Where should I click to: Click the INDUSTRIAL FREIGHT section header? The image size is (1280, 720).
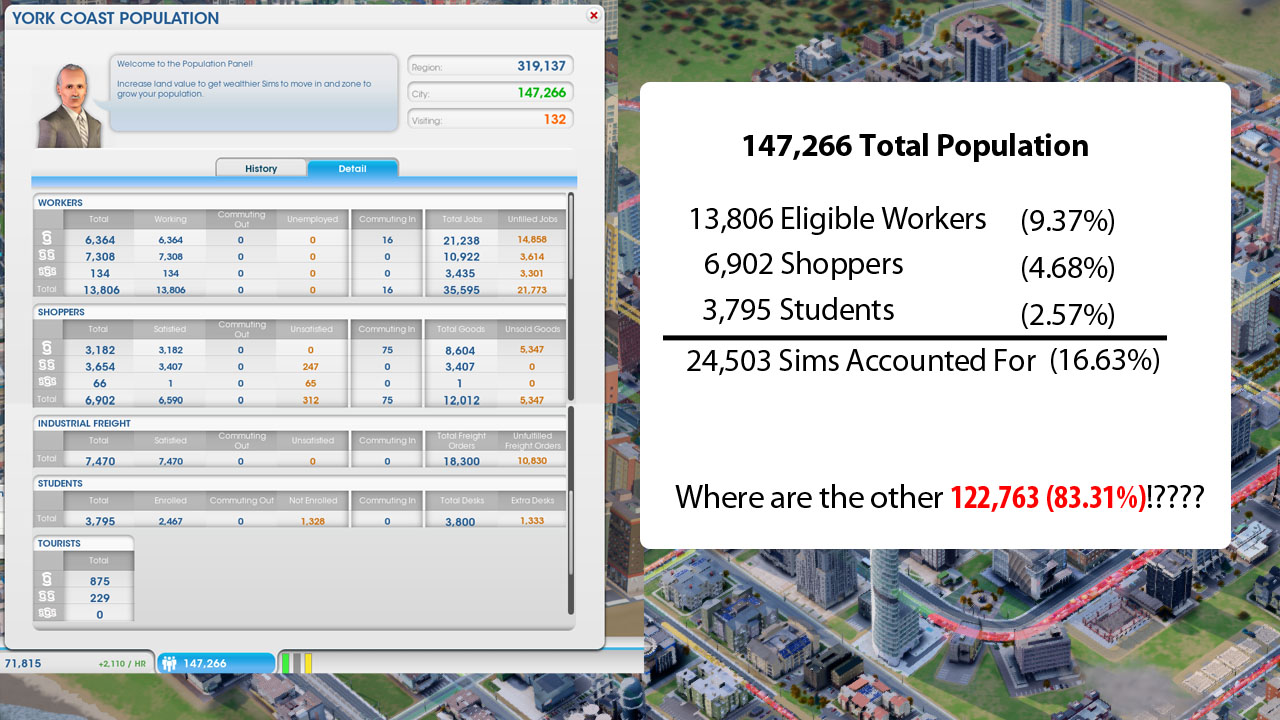tap(84, 423)
